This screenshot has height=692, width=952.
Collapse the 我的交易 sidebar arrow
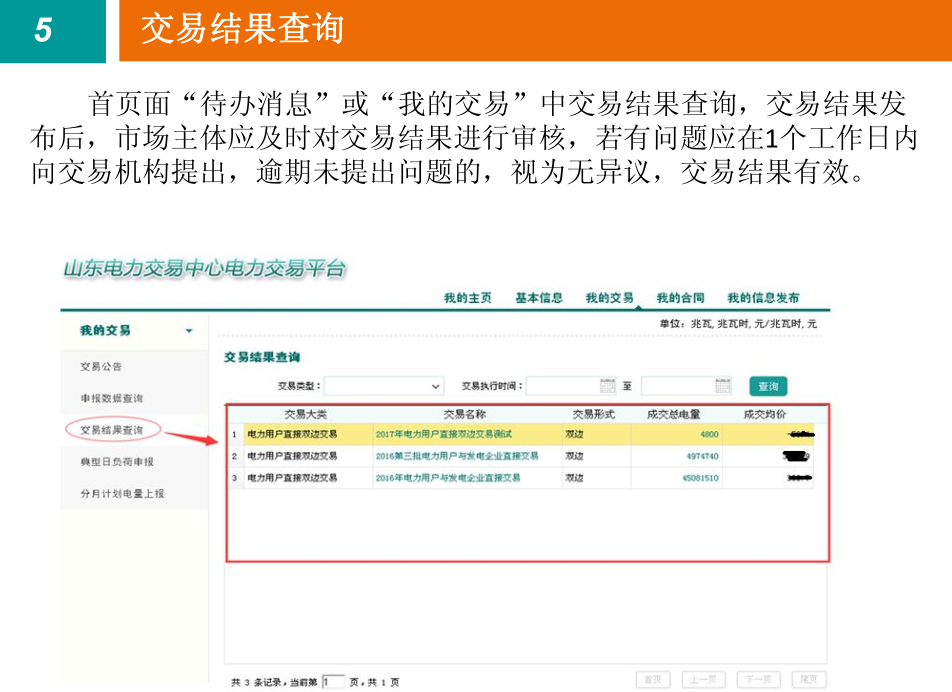tap(189, 331)
